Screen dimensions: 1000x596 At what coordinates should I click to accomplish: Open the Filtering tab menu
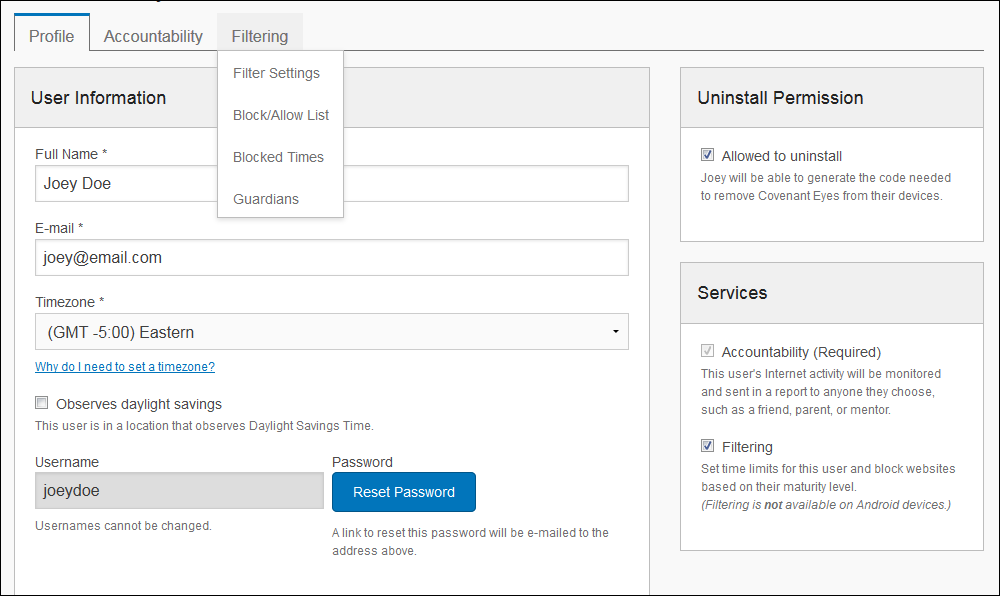coord(260,36)
